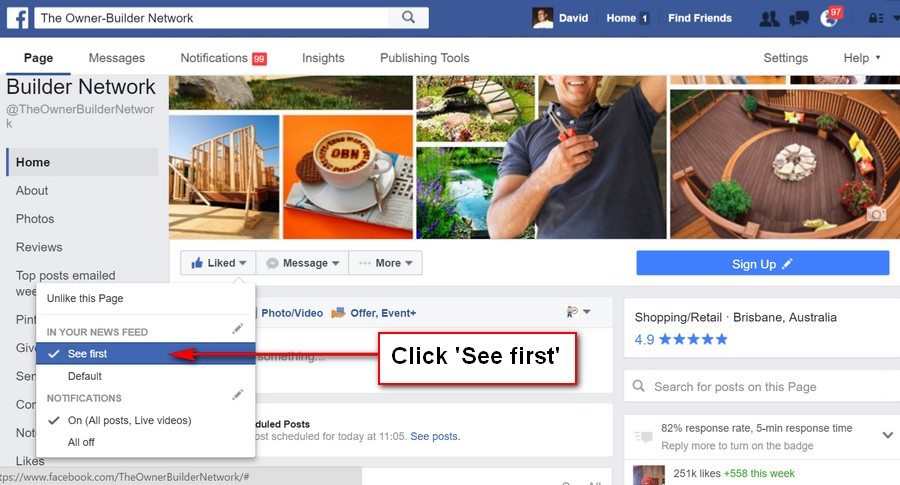900x485 pixels.
Task: Click the Sign Up button
Action: pyautogui.click(x=762, y=263)
